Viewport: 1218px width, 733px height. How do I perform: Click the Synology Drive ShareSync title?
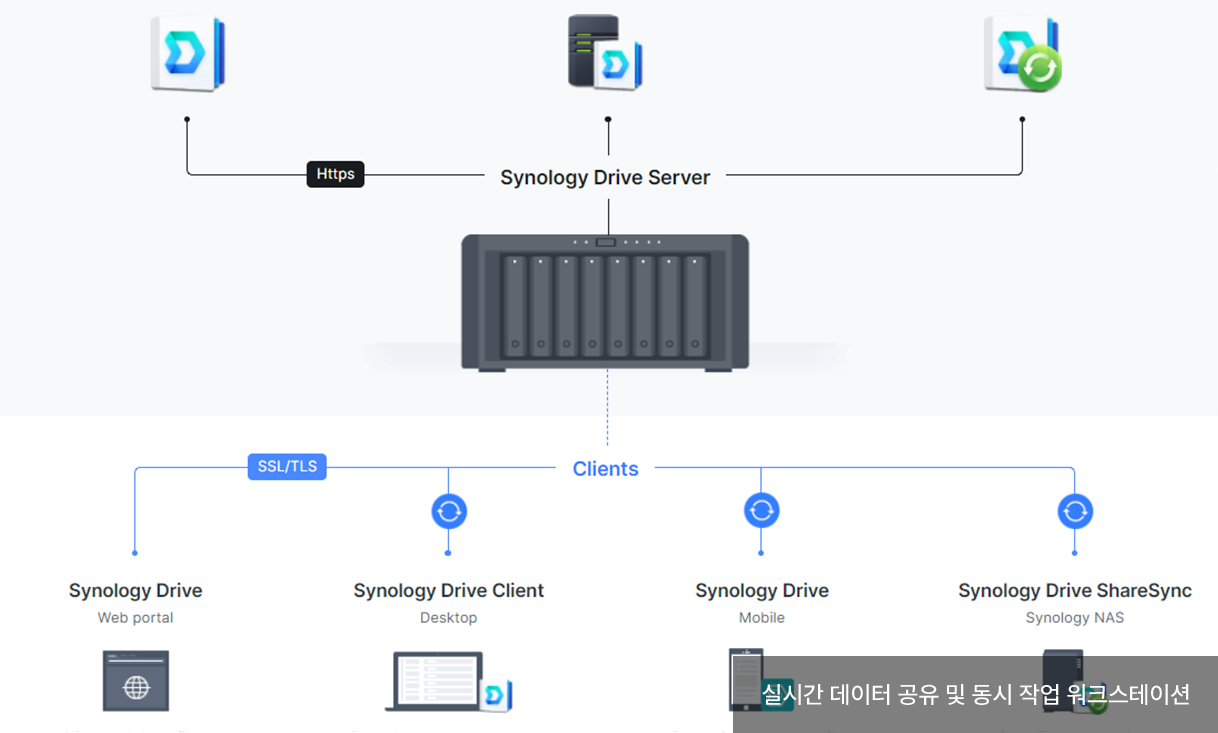(1075, 590)
